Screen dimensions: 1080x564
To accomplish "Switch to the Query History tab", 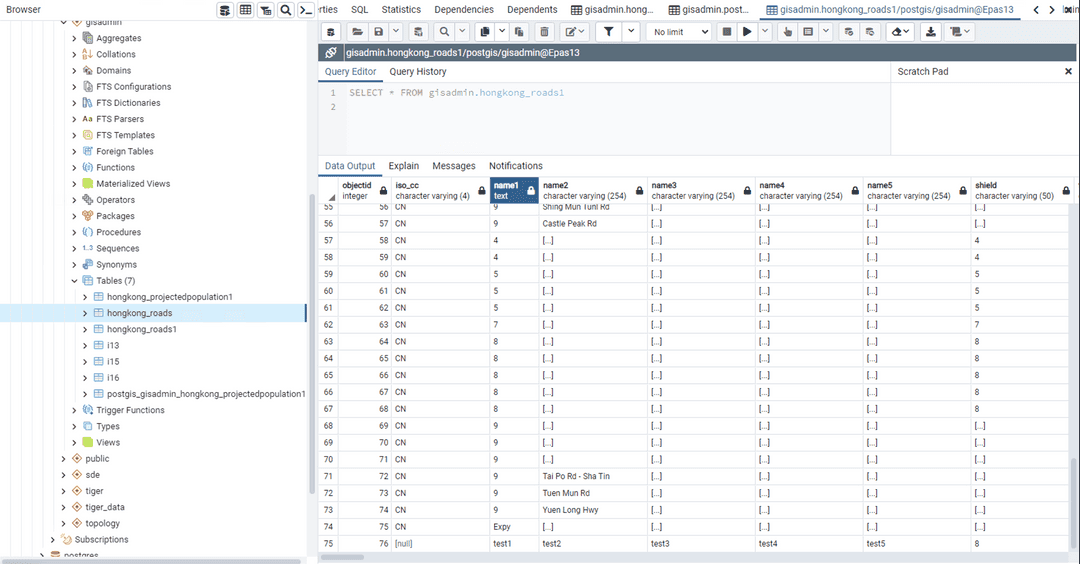I will pos(418,72).
